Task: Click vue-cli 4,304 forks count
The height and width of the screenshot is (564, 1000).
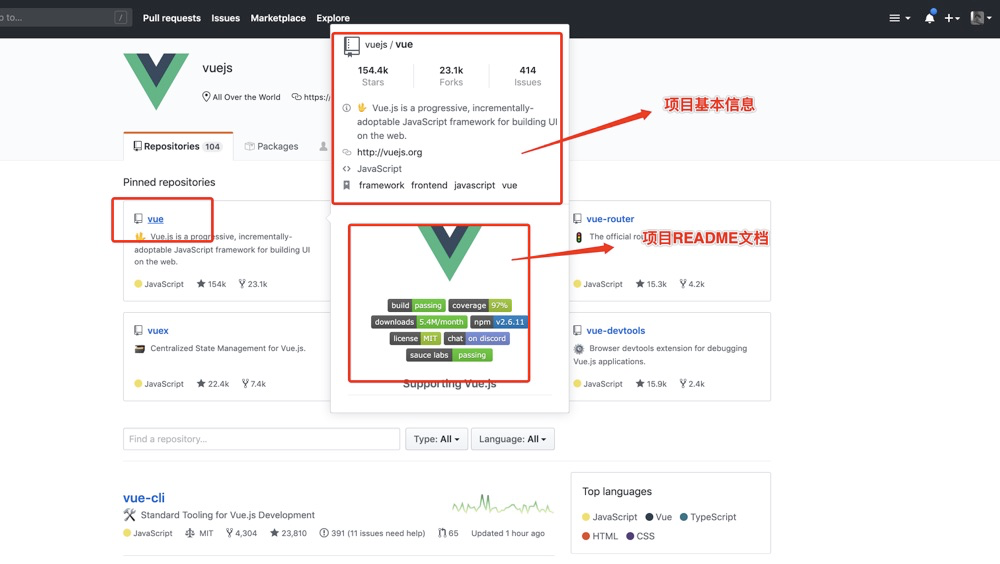Action: (241, 533)
